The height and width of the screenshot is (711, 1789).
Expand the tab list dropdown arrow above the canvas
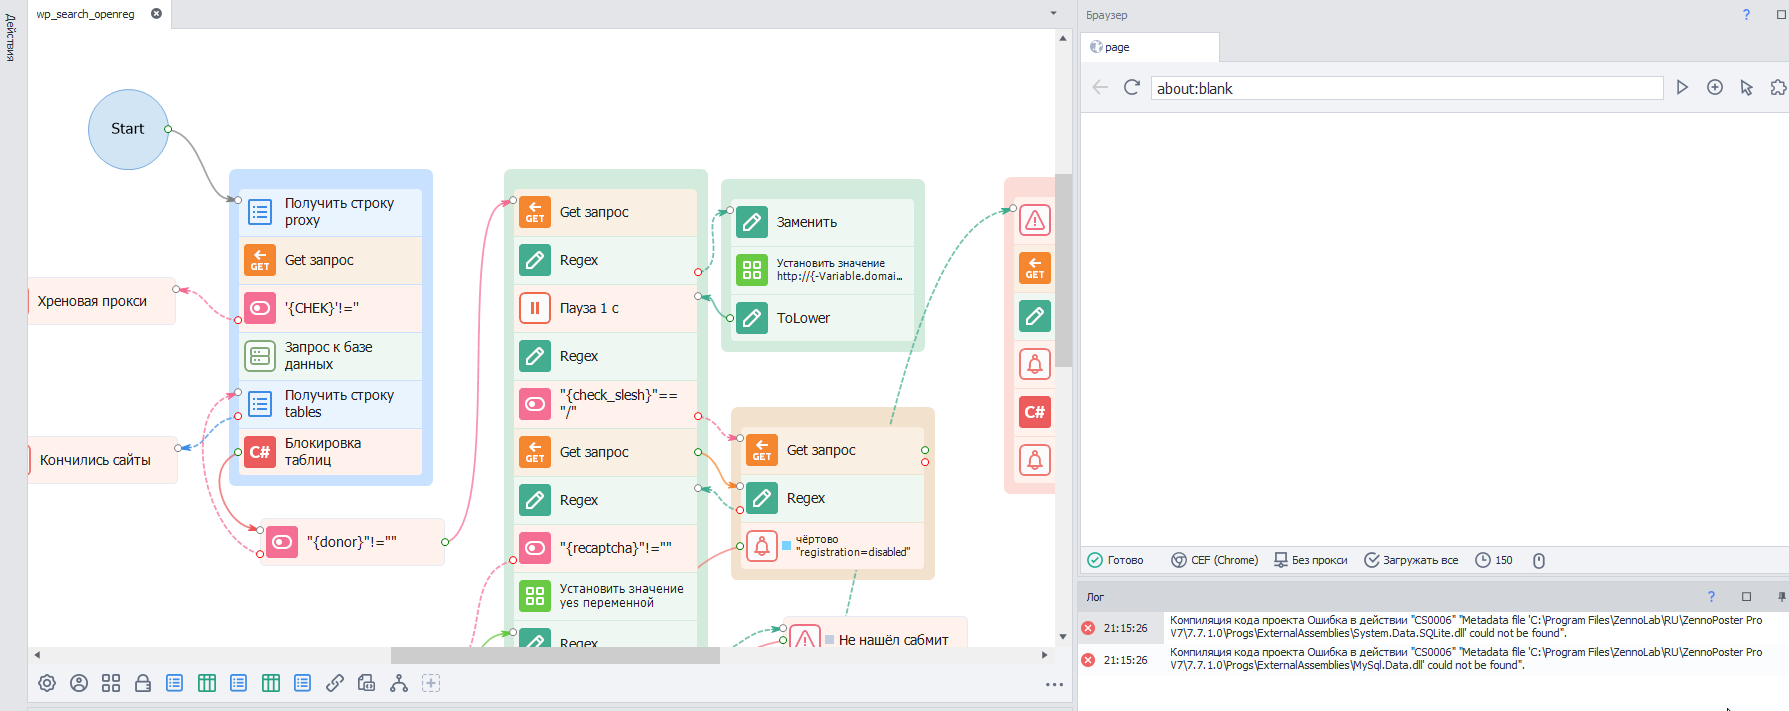[1053, 14]
